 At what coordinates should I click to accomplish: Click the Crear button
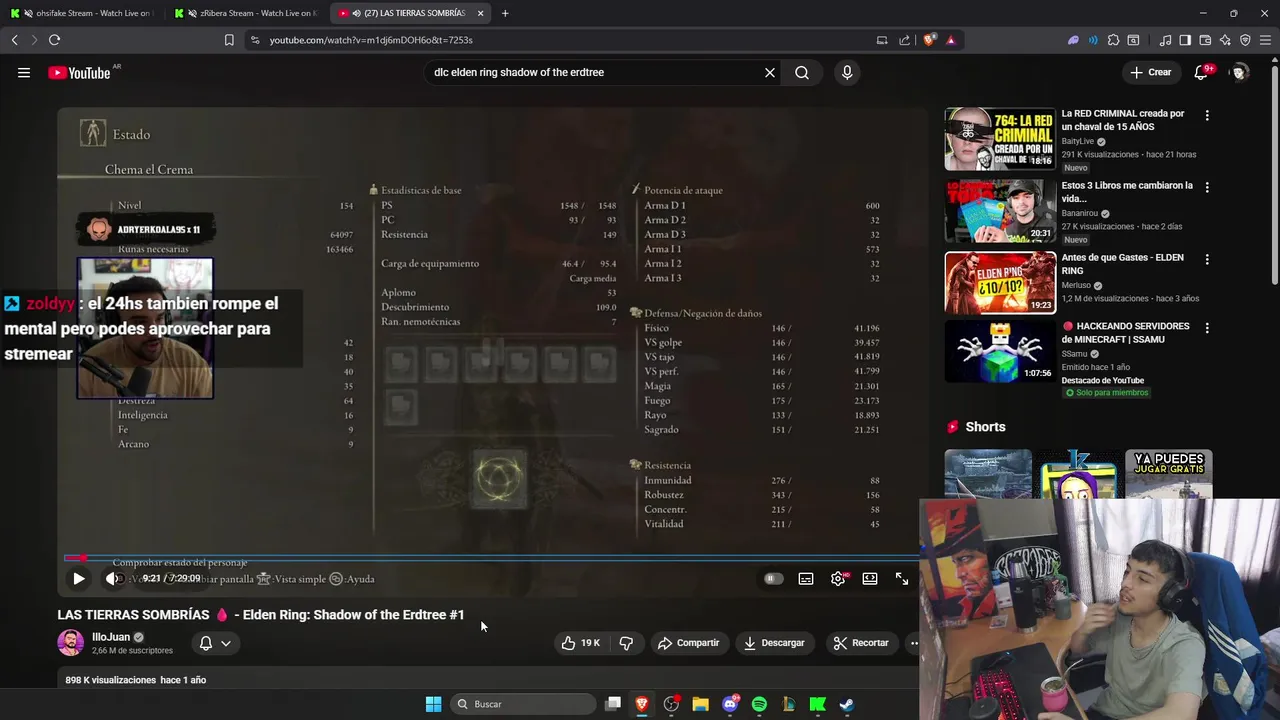(1151, 72)
